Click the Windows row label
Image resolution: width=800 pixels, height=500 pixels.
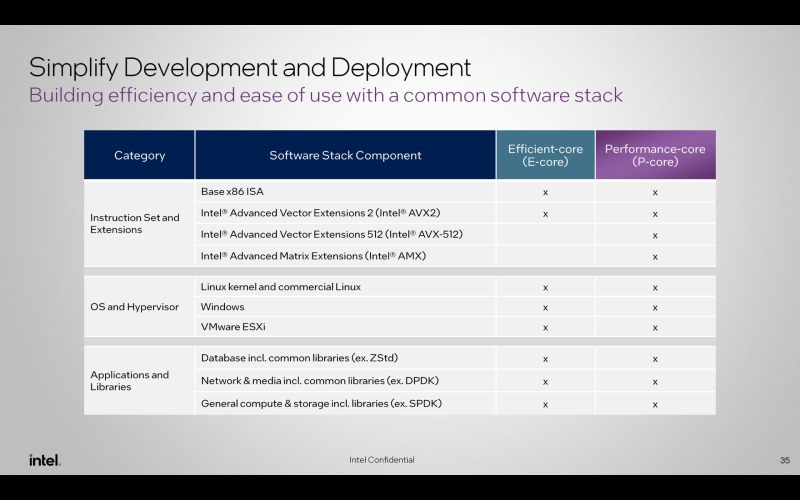(222, 307)
